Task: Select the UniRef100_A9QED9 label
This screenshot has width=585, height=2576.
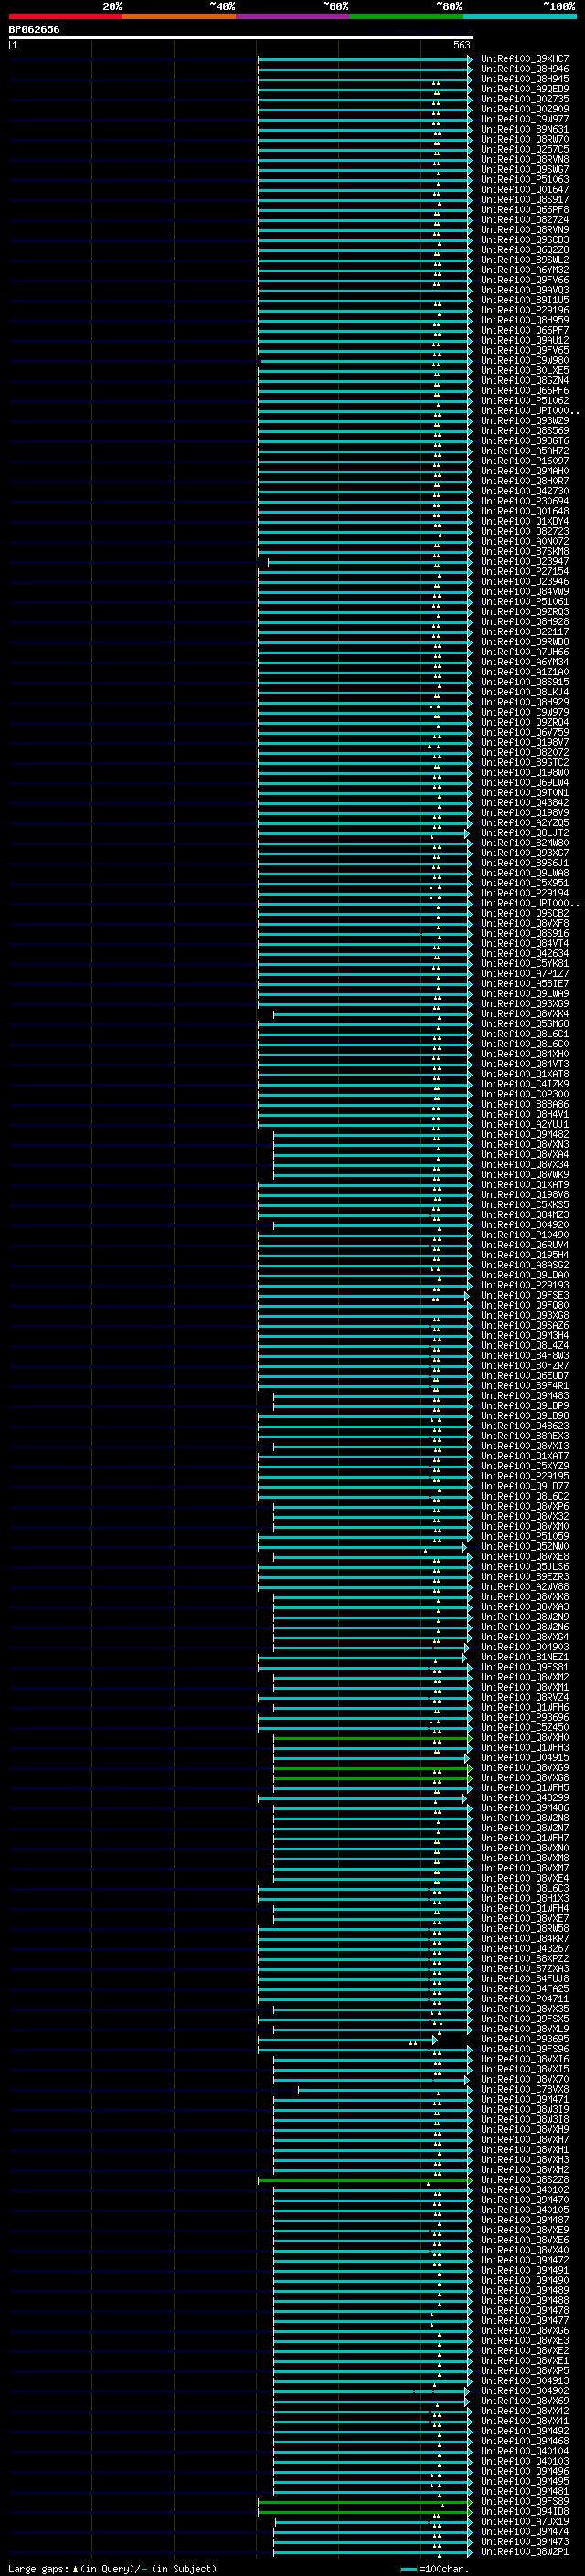Action: point(525,89)
